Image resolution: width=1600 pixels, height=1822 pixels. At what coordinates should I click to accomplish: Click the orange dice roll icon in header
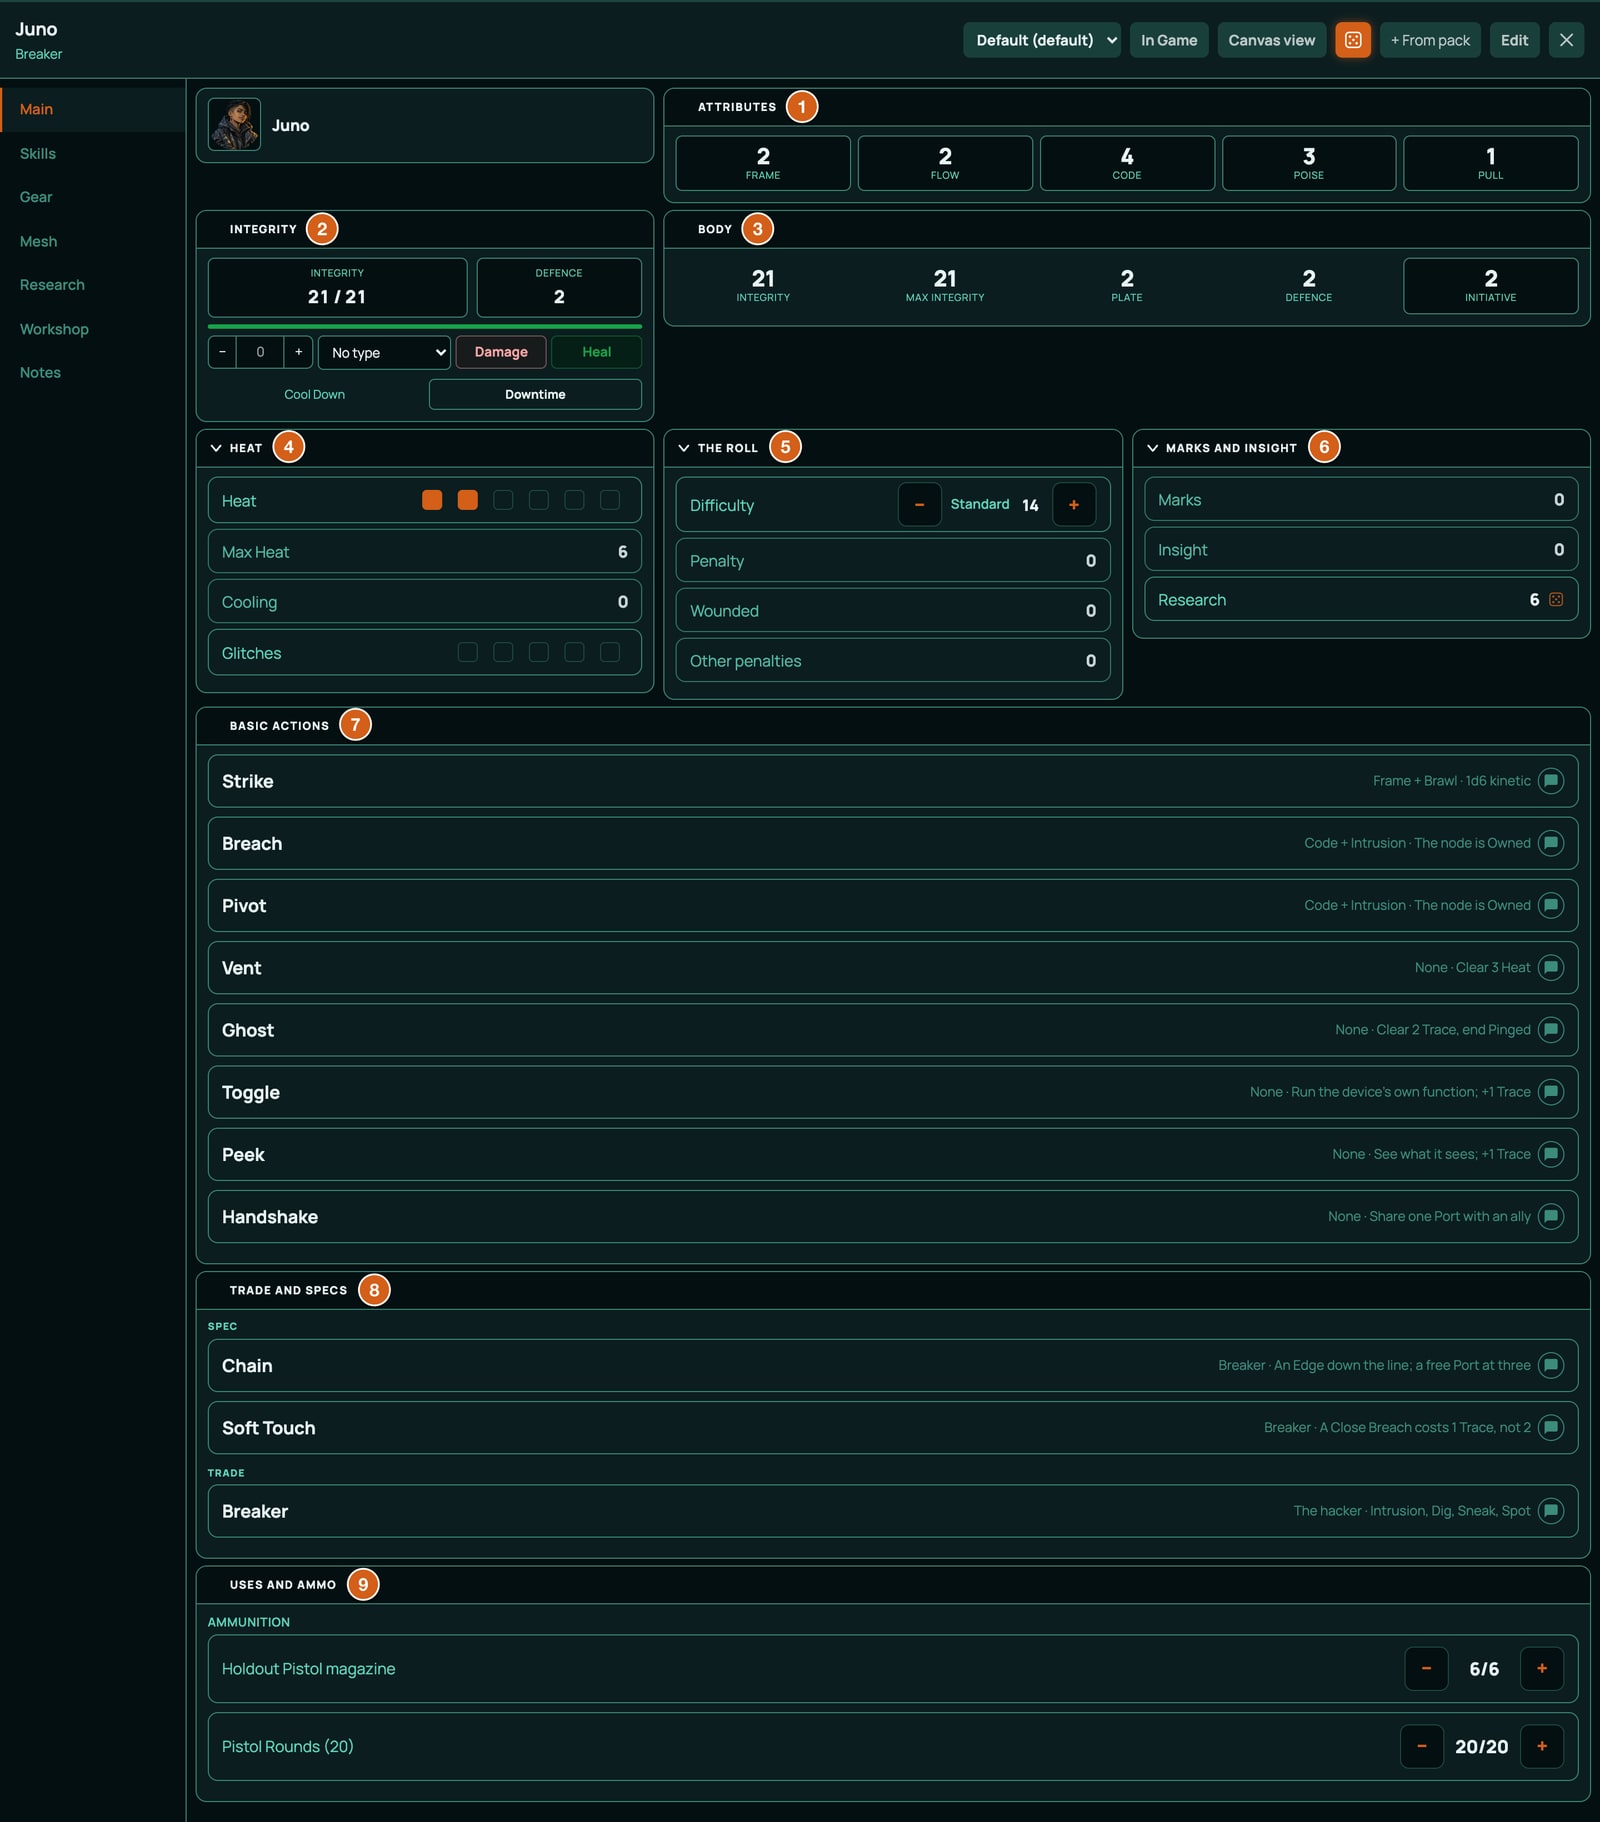[x=1352, y=40]
